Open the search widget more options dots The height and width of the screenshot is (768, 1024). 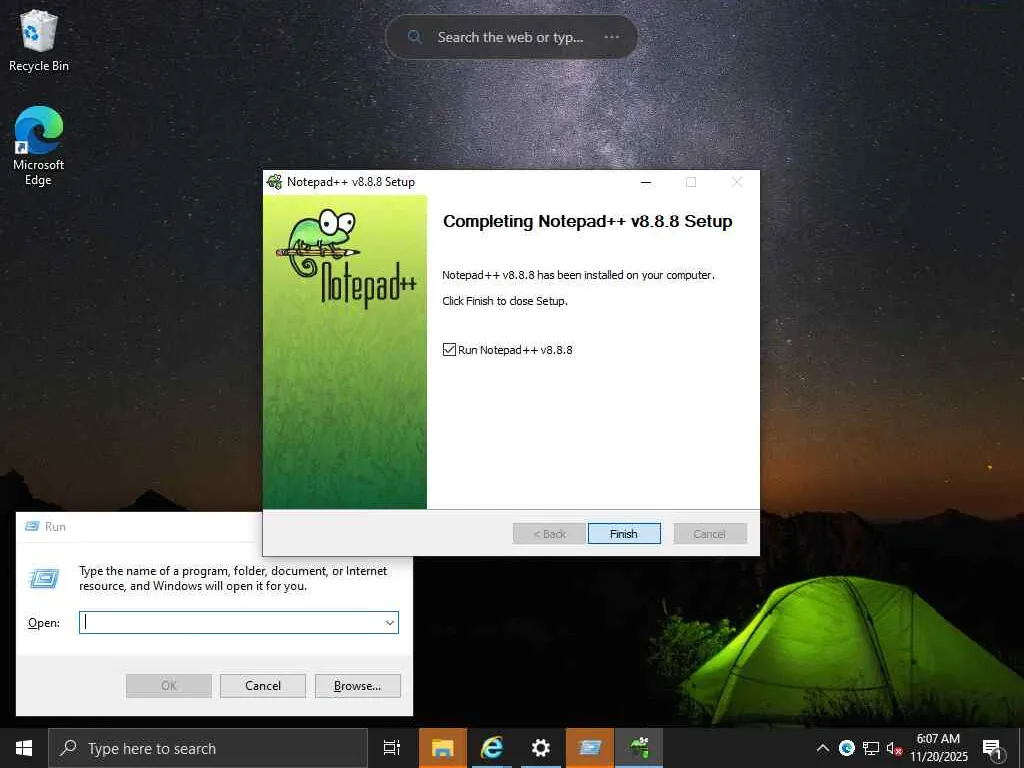pos(612,37)
